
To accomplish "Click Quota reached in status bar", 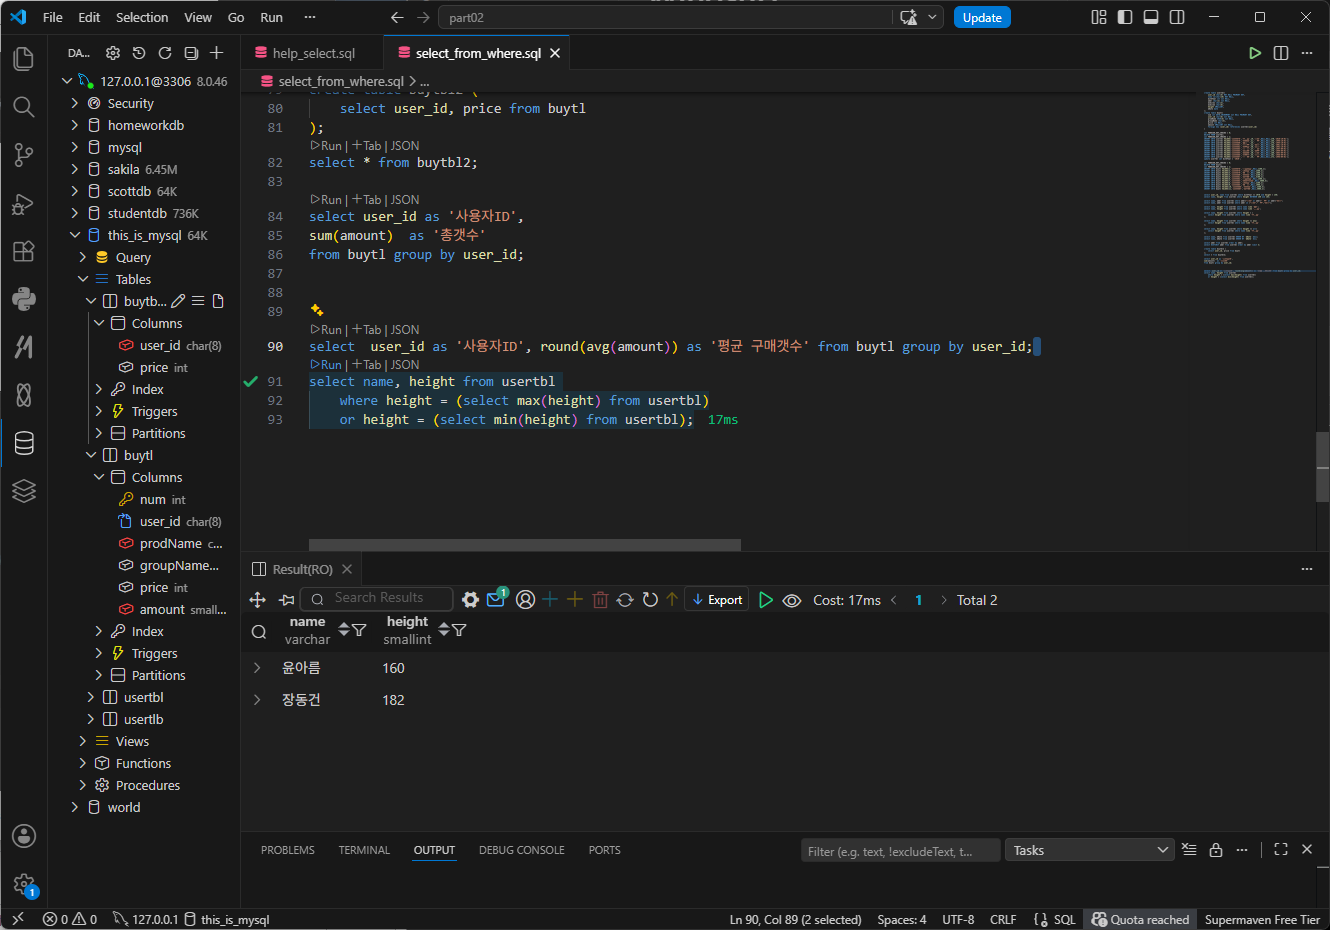I will (1141, 920).
